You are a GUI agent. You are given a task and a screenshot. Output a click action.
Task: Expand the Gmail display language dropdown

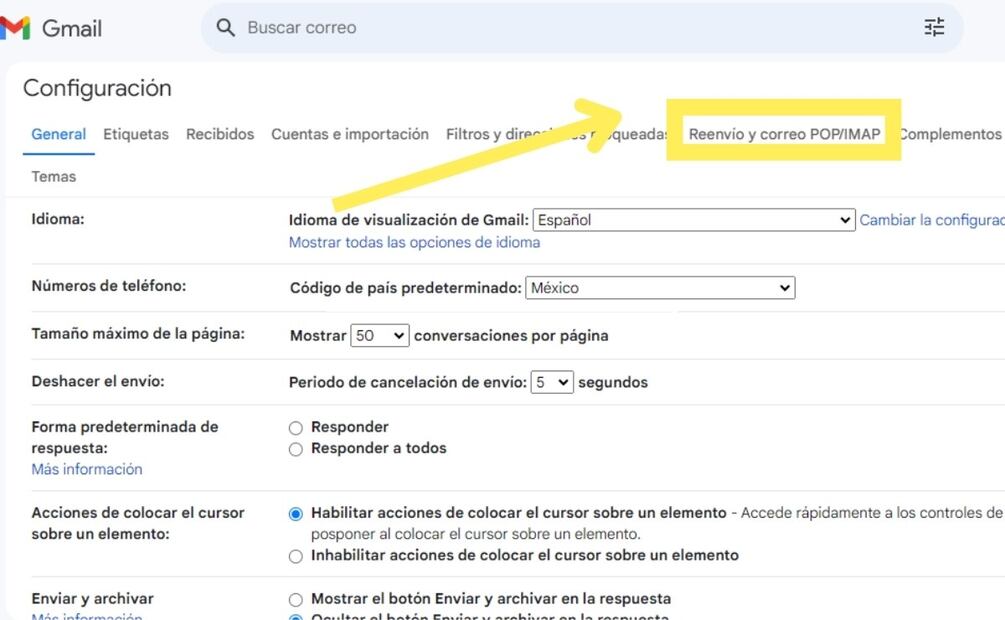pyautogui.click(x=692, y=220)
